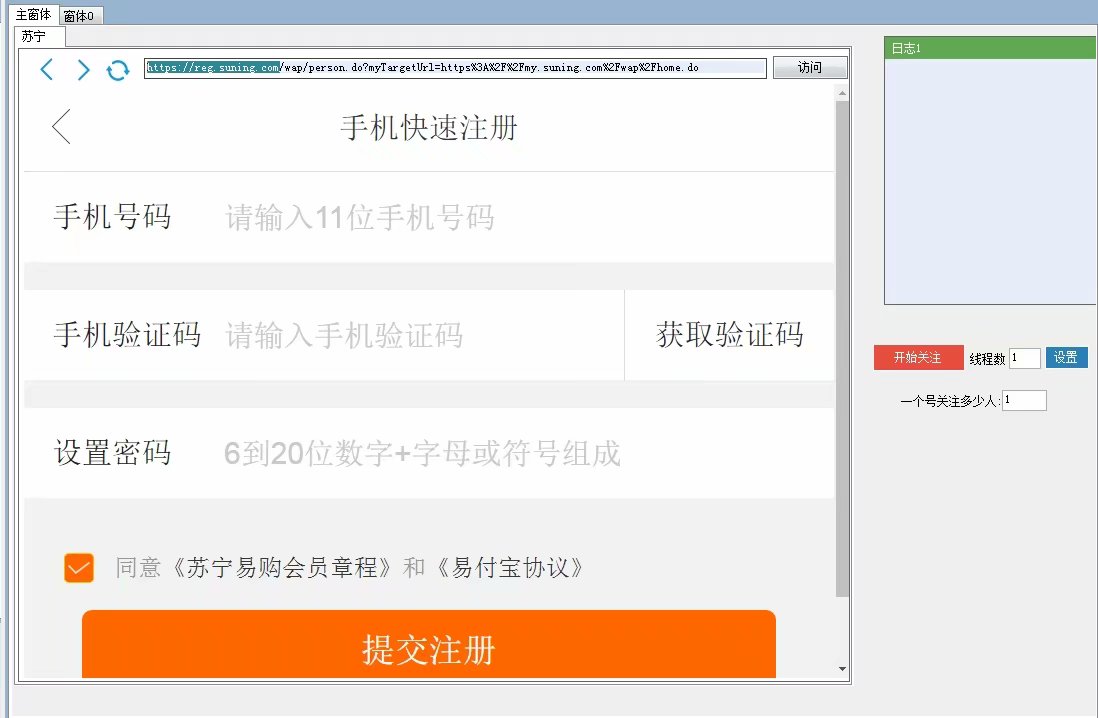The height and width of the screenshot is (718, 1098).
Task: Click the 一个号关注多少人 input field
Action: tap(1024, 401)
